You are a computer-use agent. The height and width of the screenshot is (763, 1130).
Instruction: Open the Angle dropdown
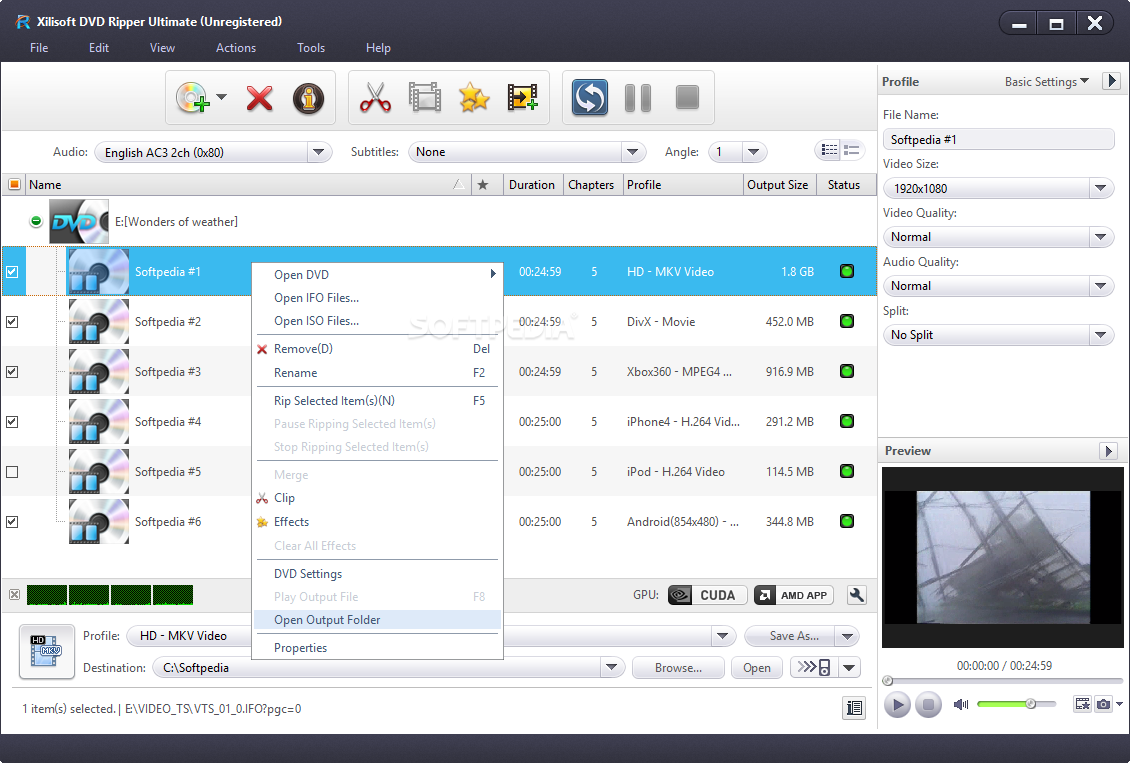pos(753,152)
